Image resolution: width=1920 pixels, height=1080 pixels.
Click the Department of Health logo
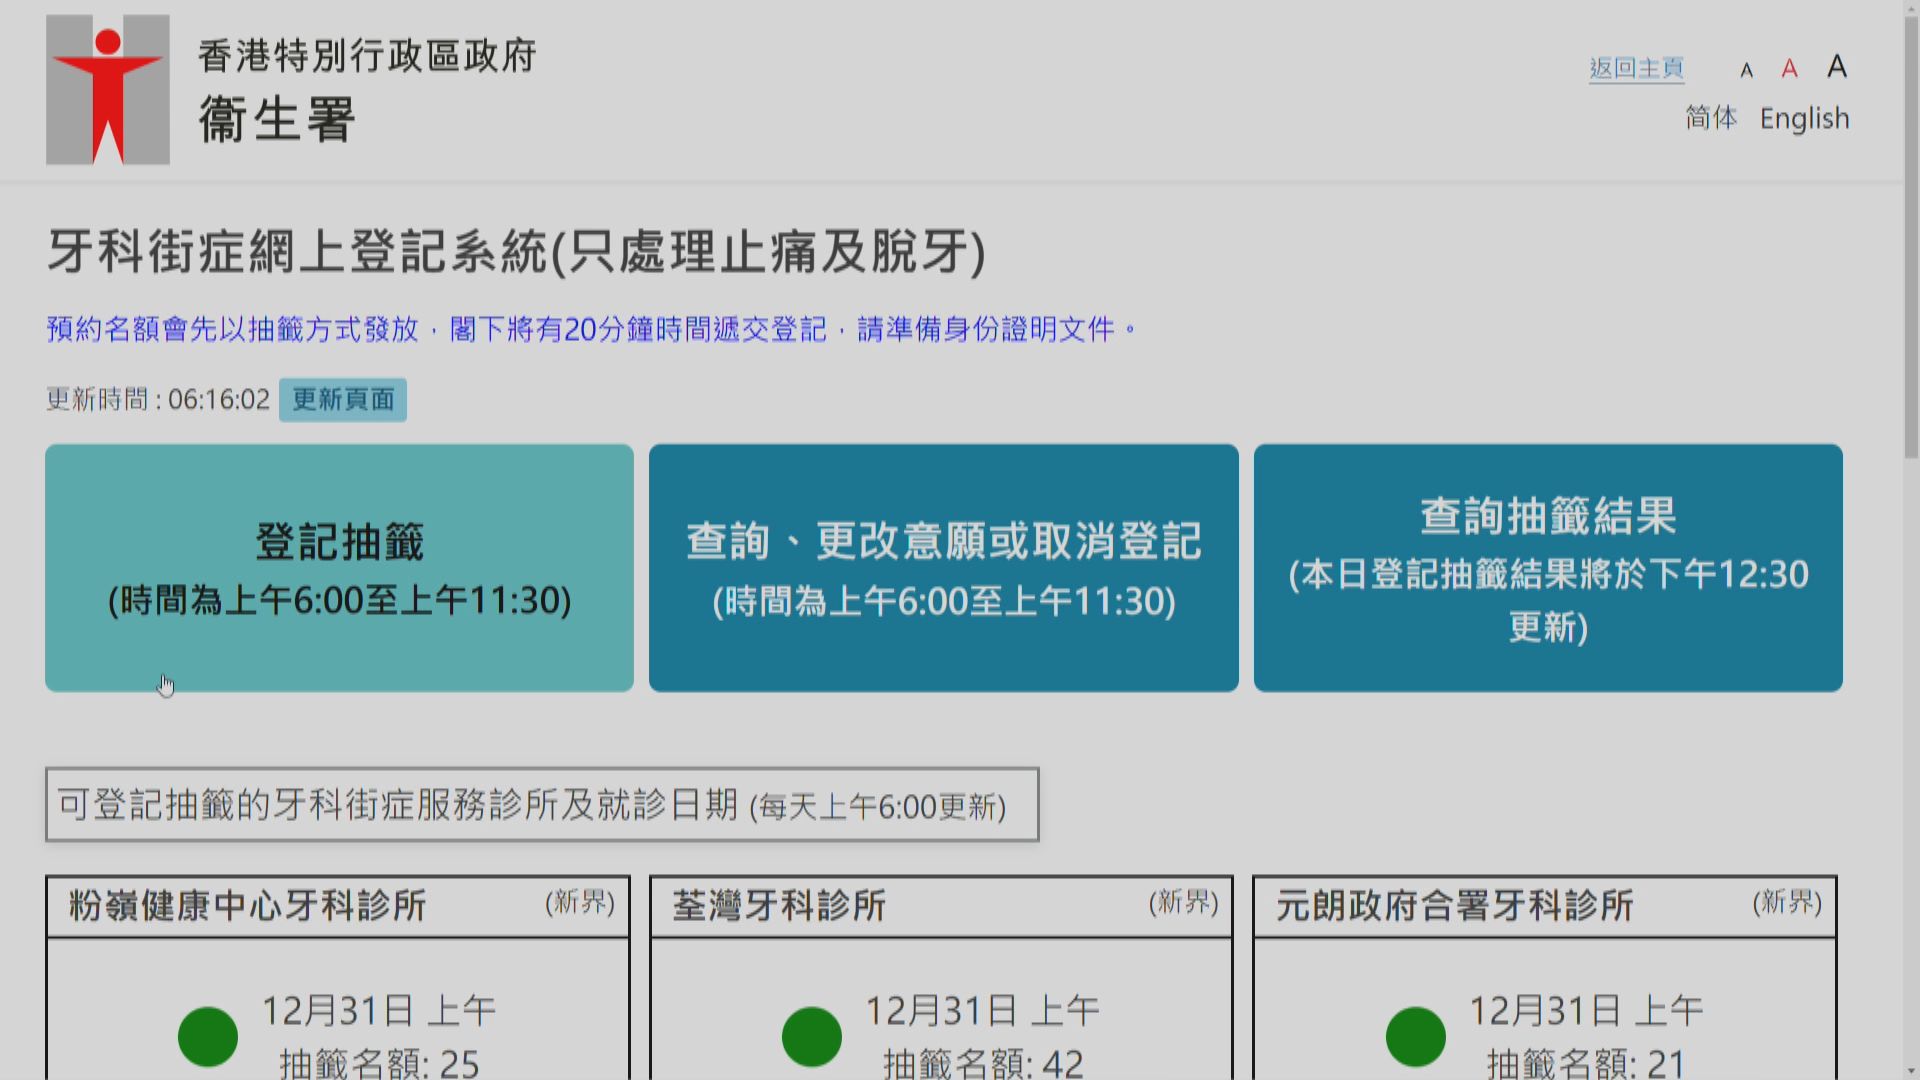(x=108, y=90)
